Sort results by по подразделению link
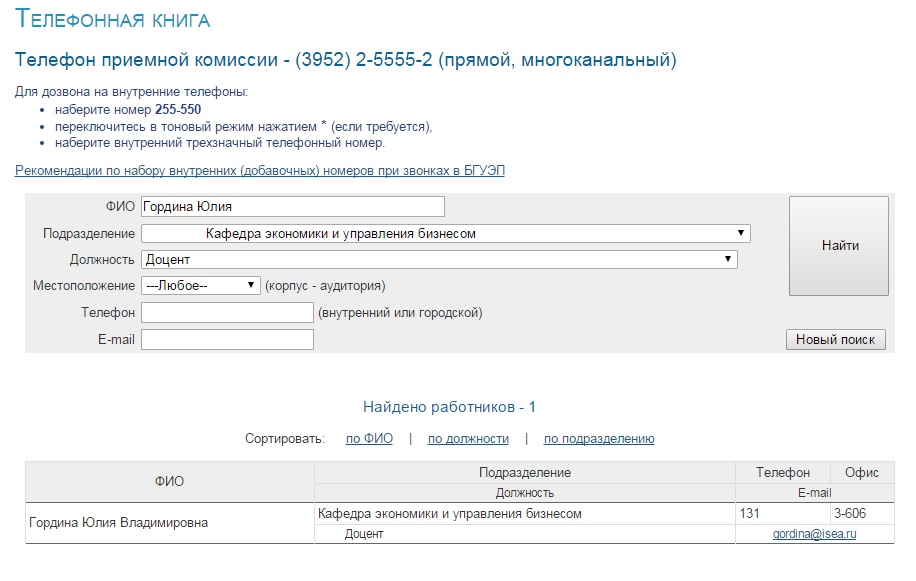916x581 pixels. click(599, 439)
